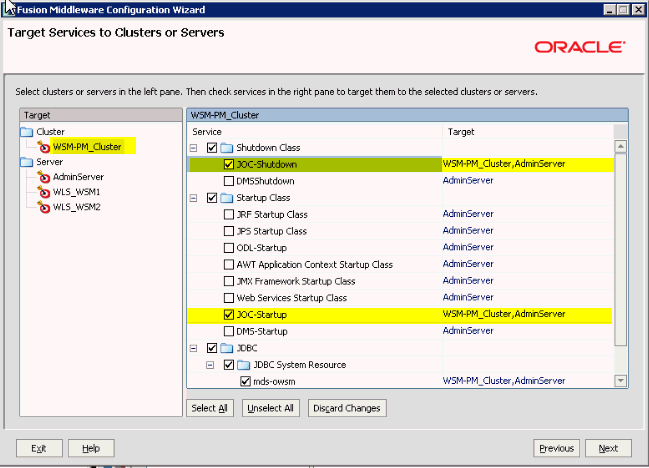Click the WLS_WSM2 server icon
Screen dimensions: 649x468
pyautogui.click(x=43, y=207)
